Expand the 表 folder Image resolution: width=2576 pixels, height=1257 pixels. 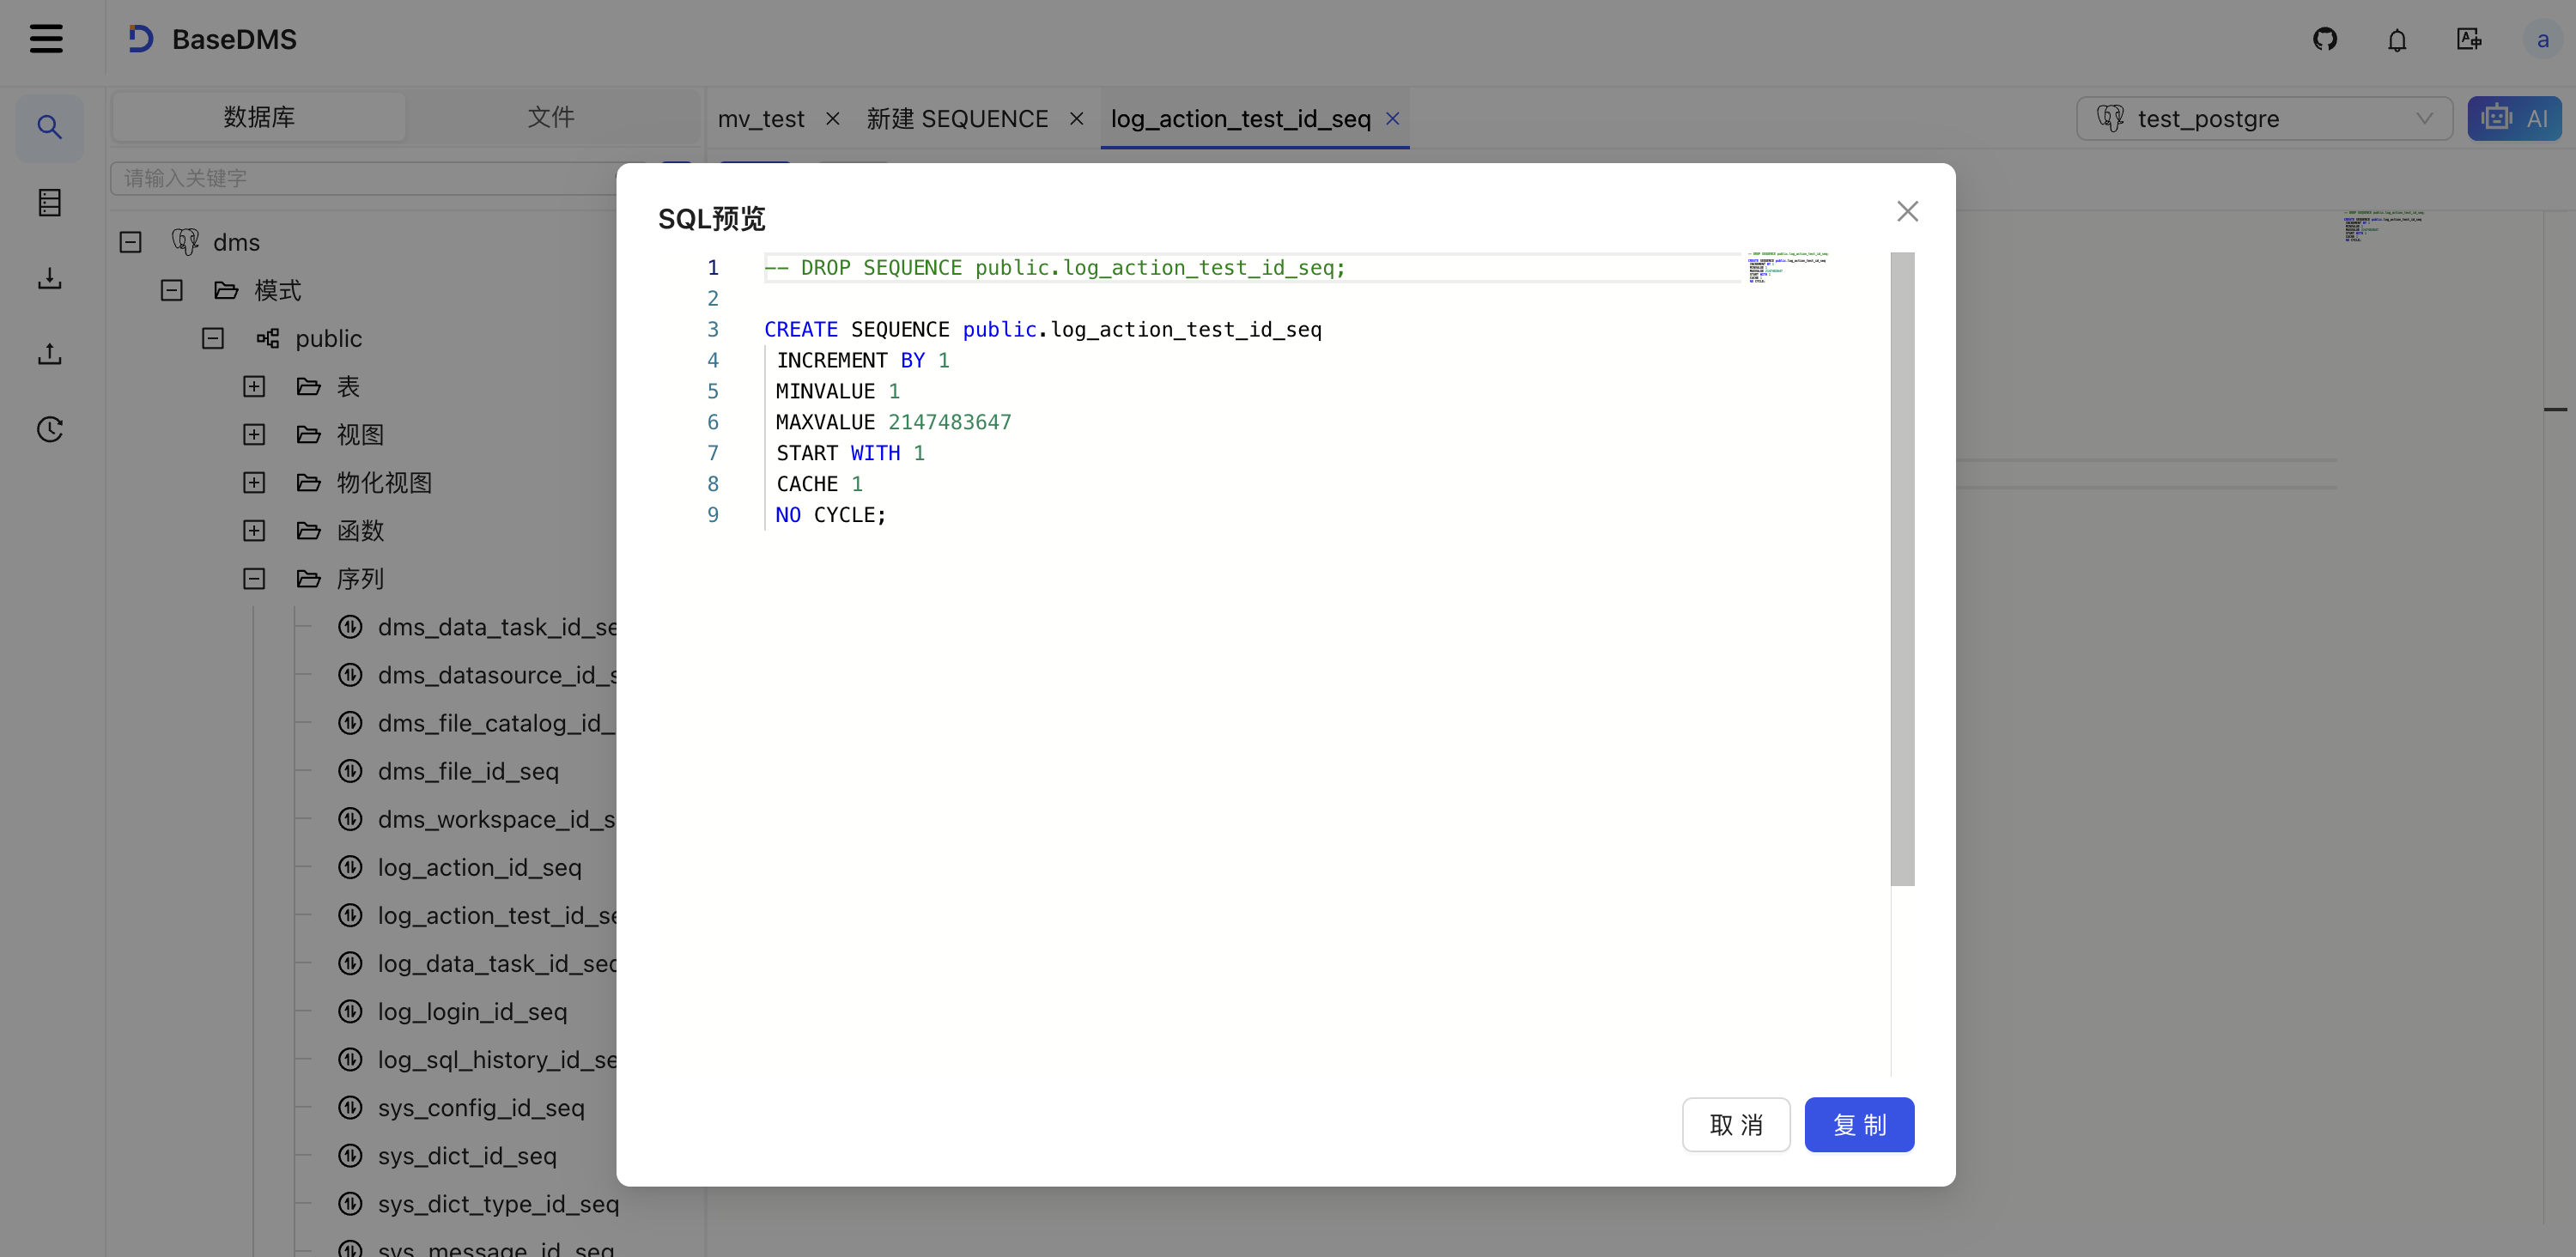254,386
